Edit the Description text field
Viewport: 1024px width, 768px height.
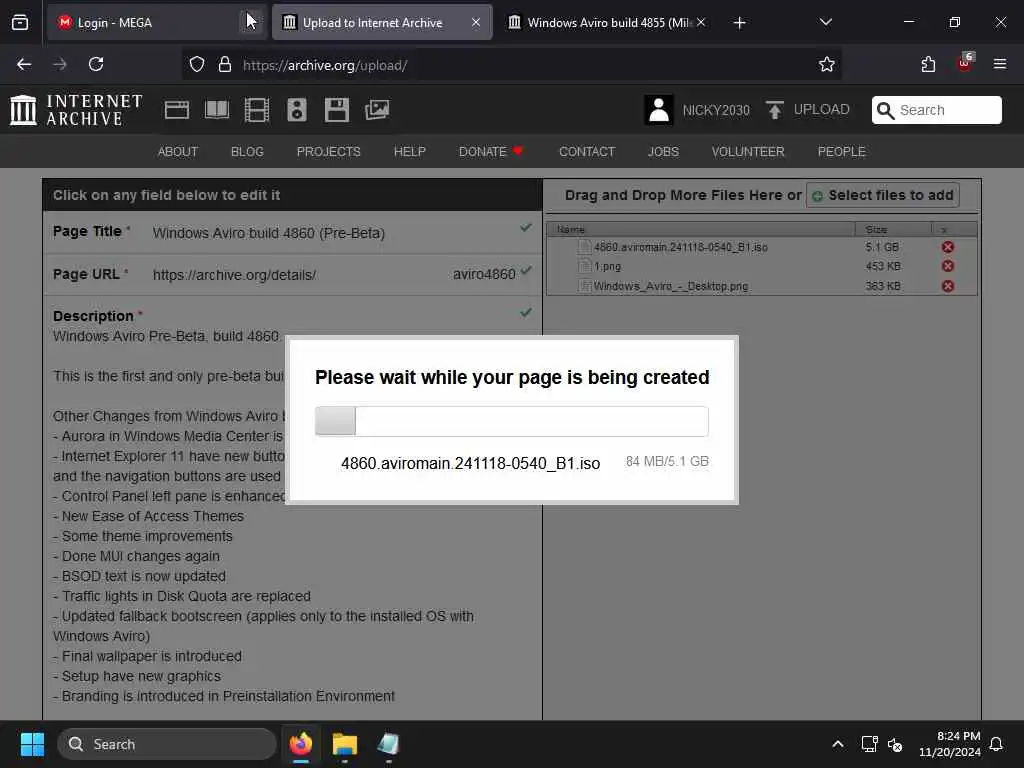click(x=293, y=509)
